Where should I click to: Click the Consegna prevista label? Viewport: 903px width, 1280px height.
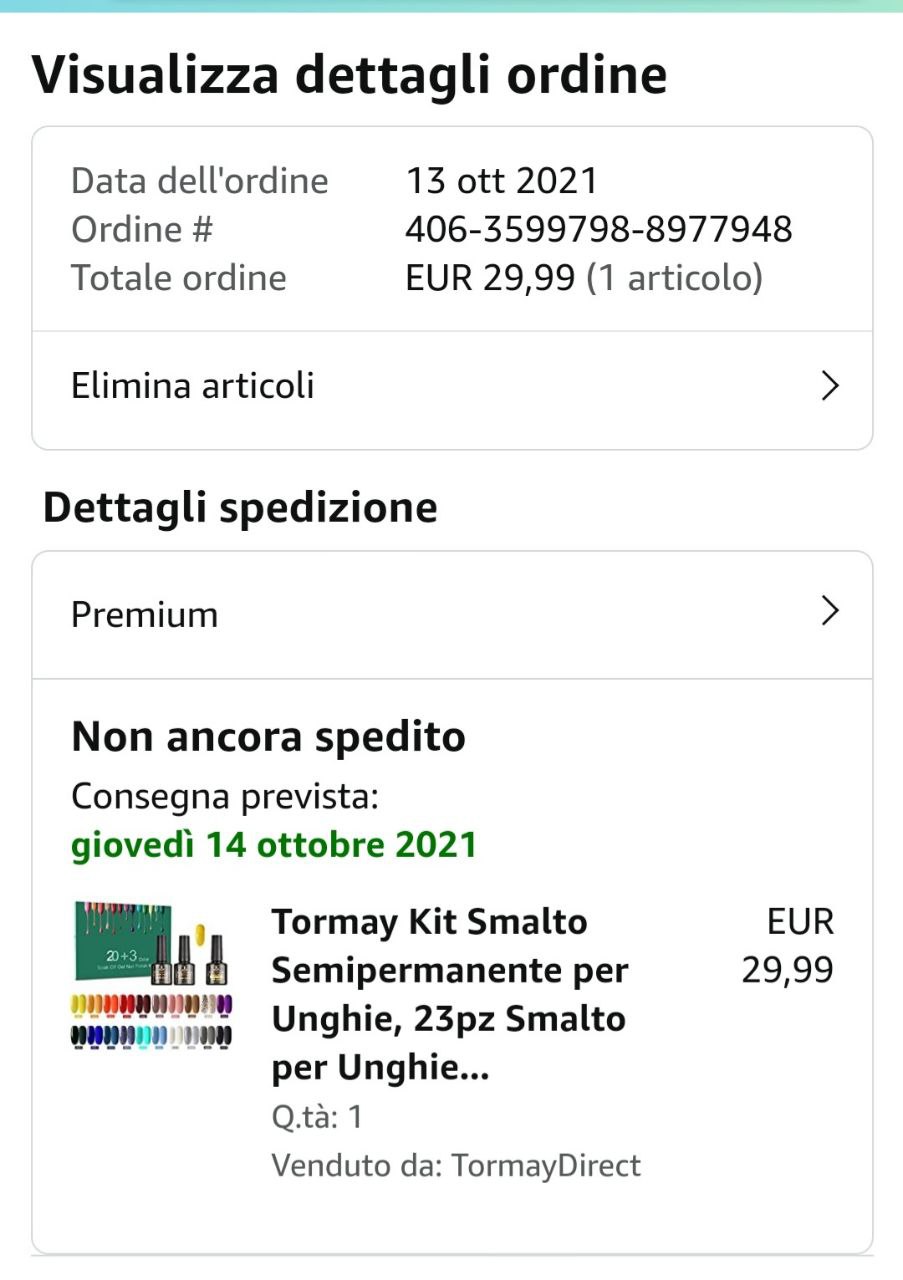pyautogui.click(x=225, y=797)
